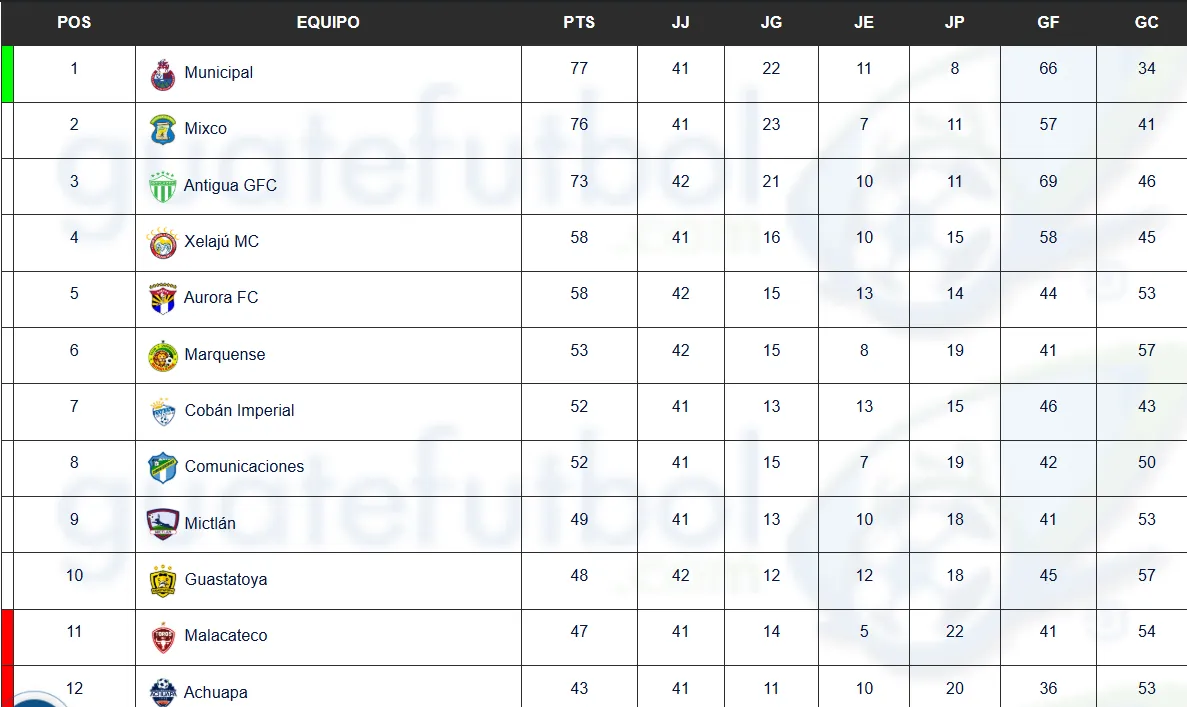Click the red position marker beside Malacateco
This screenshot has width=1187, height=707.
point(7,636)
